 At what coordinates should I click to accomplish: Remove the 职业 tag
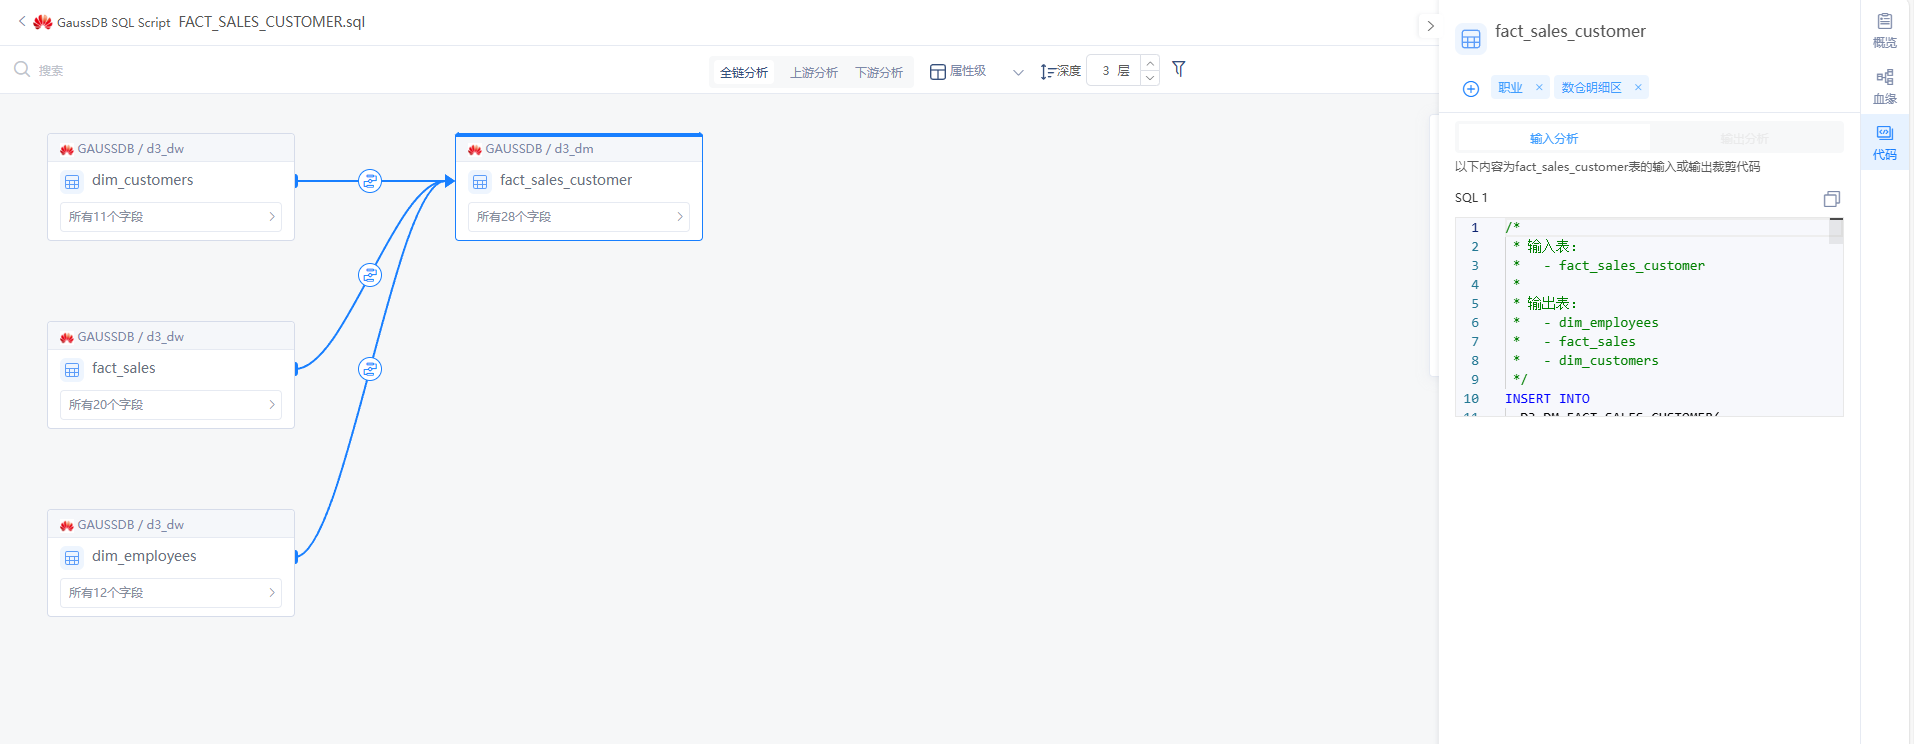click(1539, 87)
